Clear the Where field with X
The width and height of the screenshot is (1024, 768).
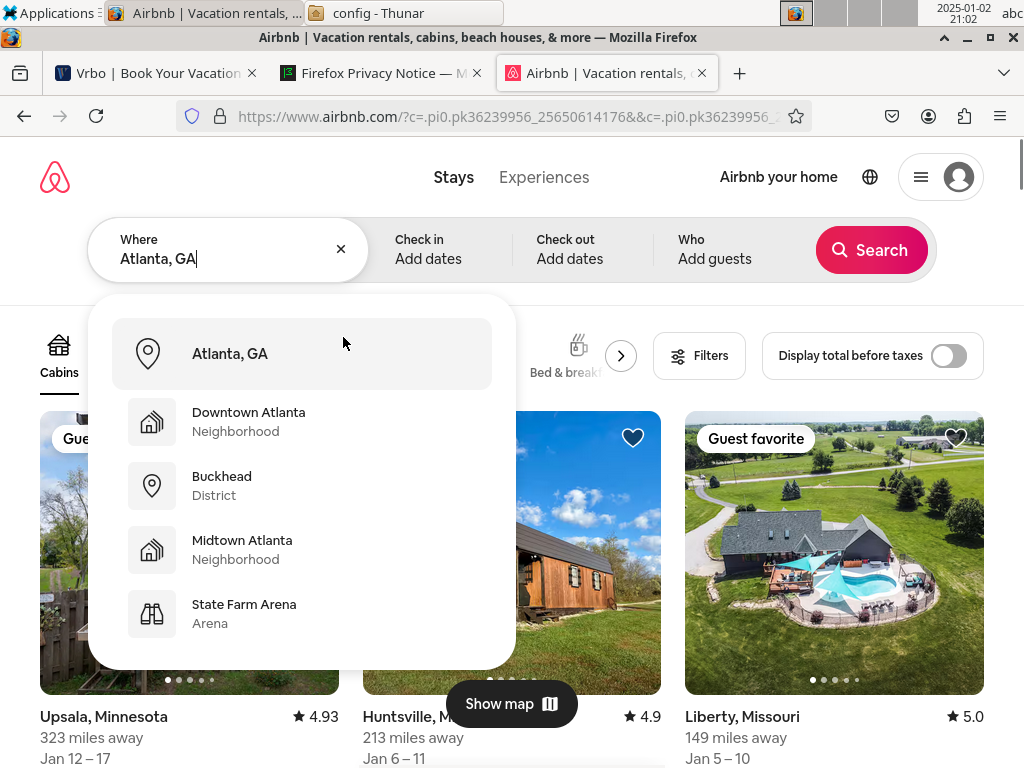[x=341, y=249]
